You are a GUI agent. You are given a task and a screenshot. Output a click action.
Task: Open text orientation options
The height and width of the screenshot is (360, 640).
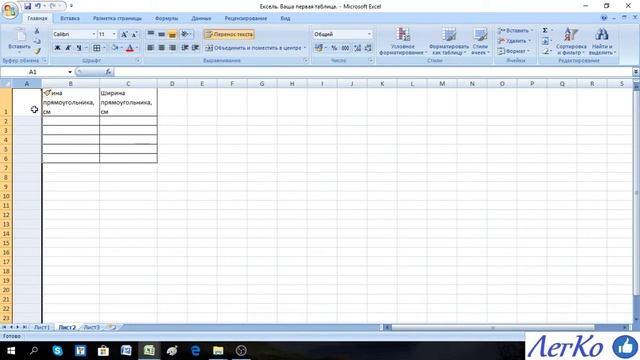click(x=186, y=34)
